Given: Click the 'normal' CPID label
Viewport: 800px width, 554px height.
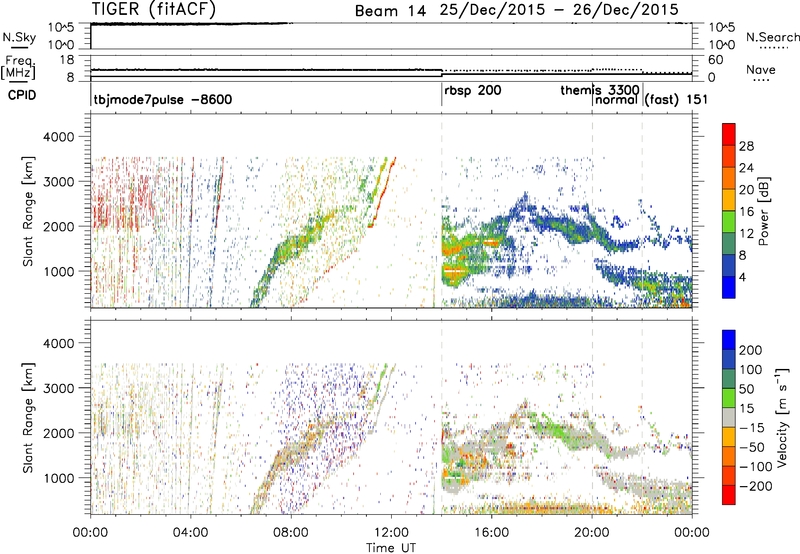Looking at the screenshot, I should click(x=617, y=100).
